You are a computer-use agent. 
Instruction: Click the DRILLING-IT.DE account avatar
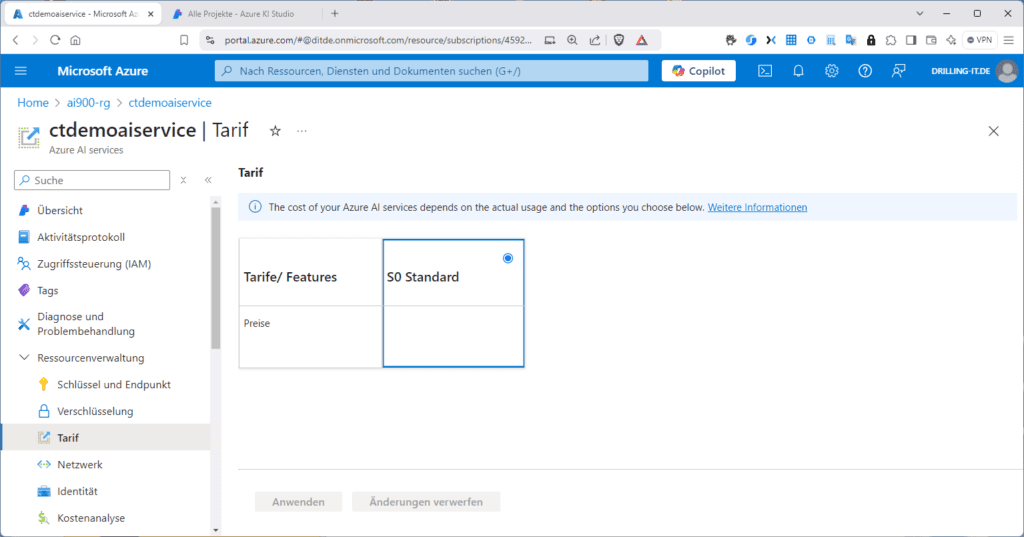pos(1006,71)
